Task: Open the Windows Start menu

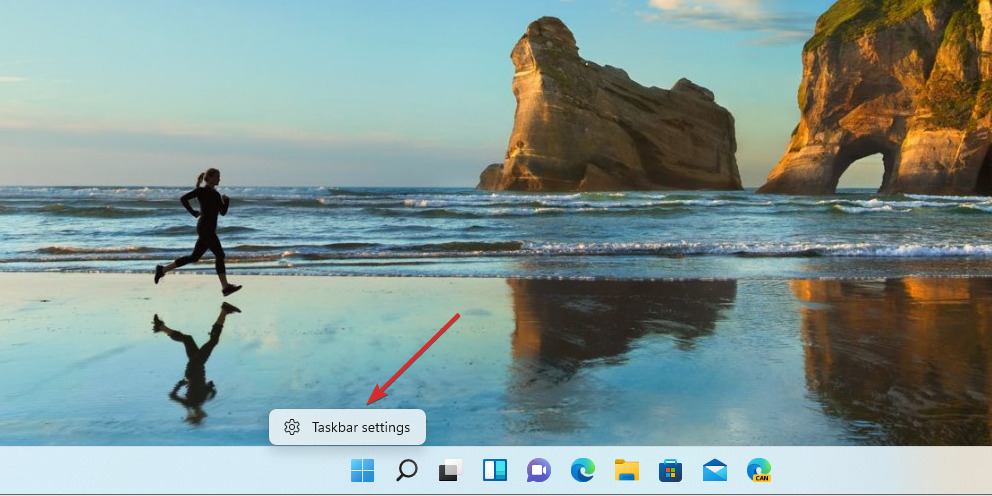Action: coord(362,470)
